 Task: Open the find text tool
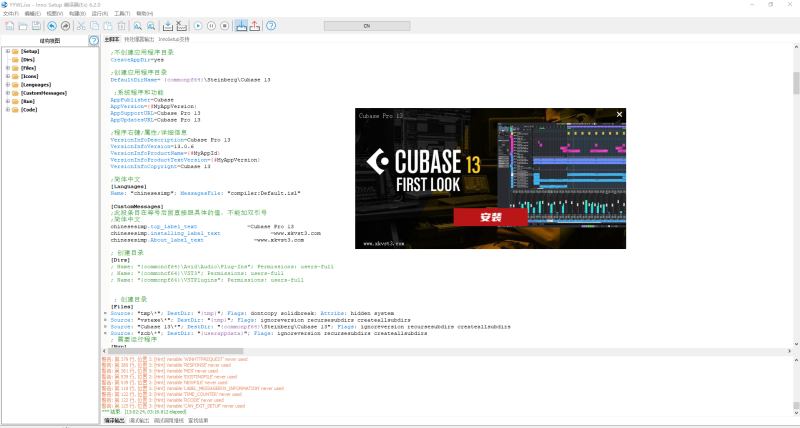[x=138, y=26]
